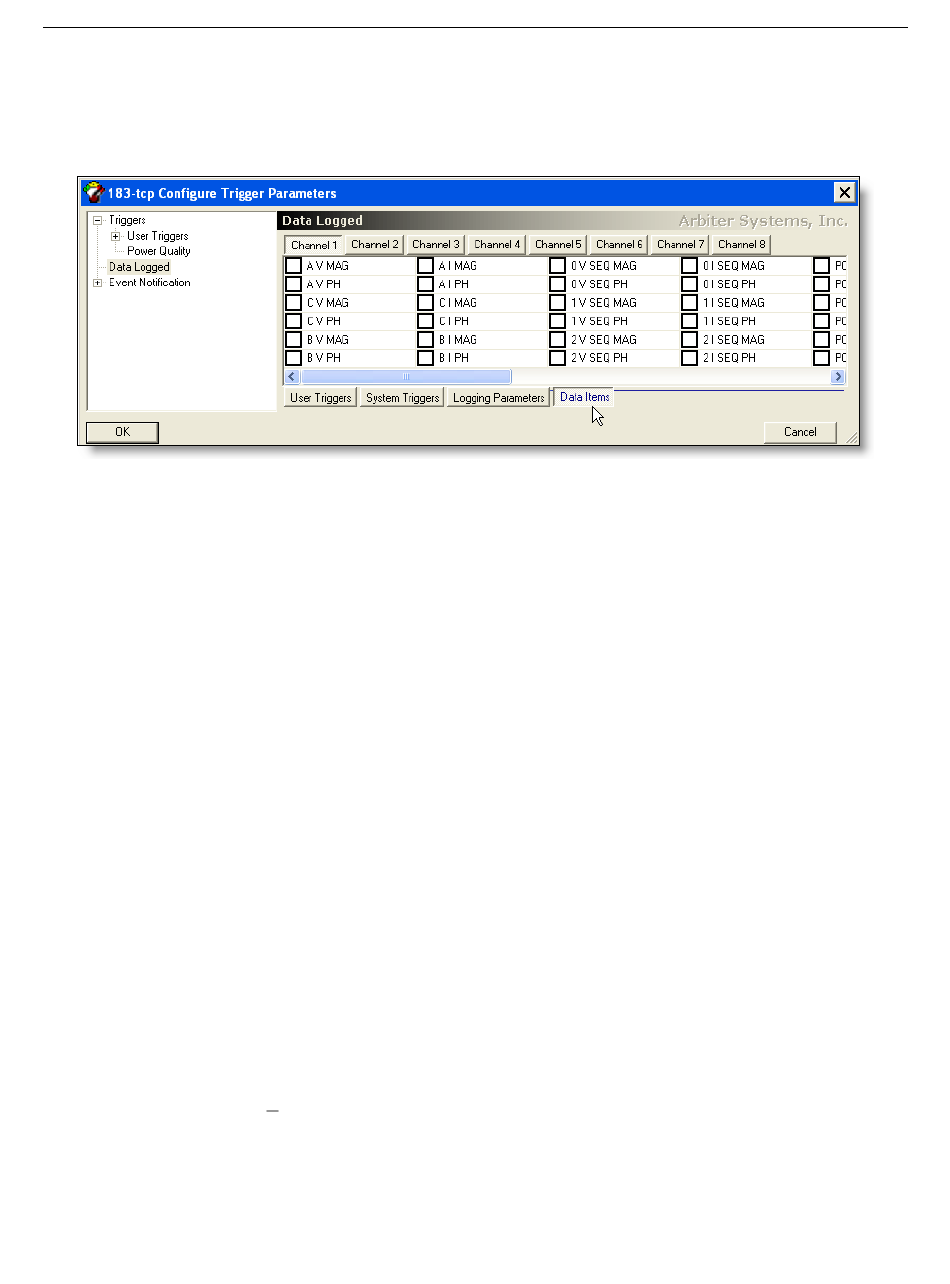Viewport: 950px width, 1284px height.
Task: Check the 1 I SEQ MAG box
Action: 690,303
